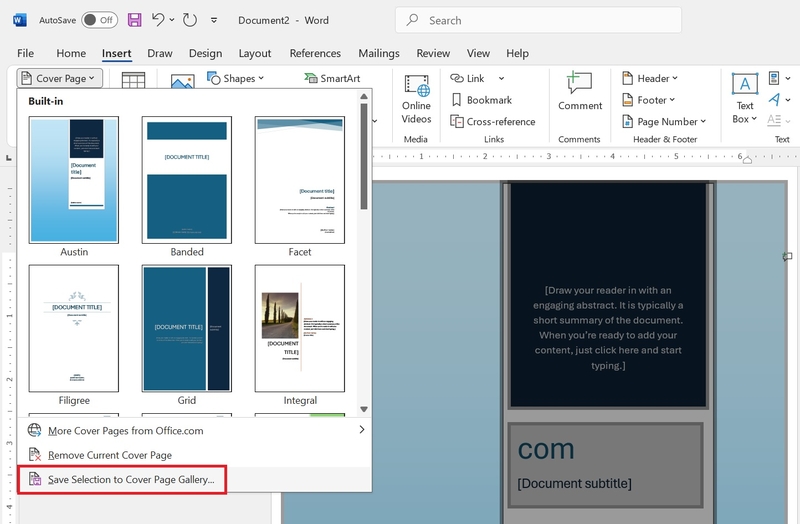Screen dimensions: 800x524
Task: Open the Footer dropdown
Action: click(x=648, y=100)
